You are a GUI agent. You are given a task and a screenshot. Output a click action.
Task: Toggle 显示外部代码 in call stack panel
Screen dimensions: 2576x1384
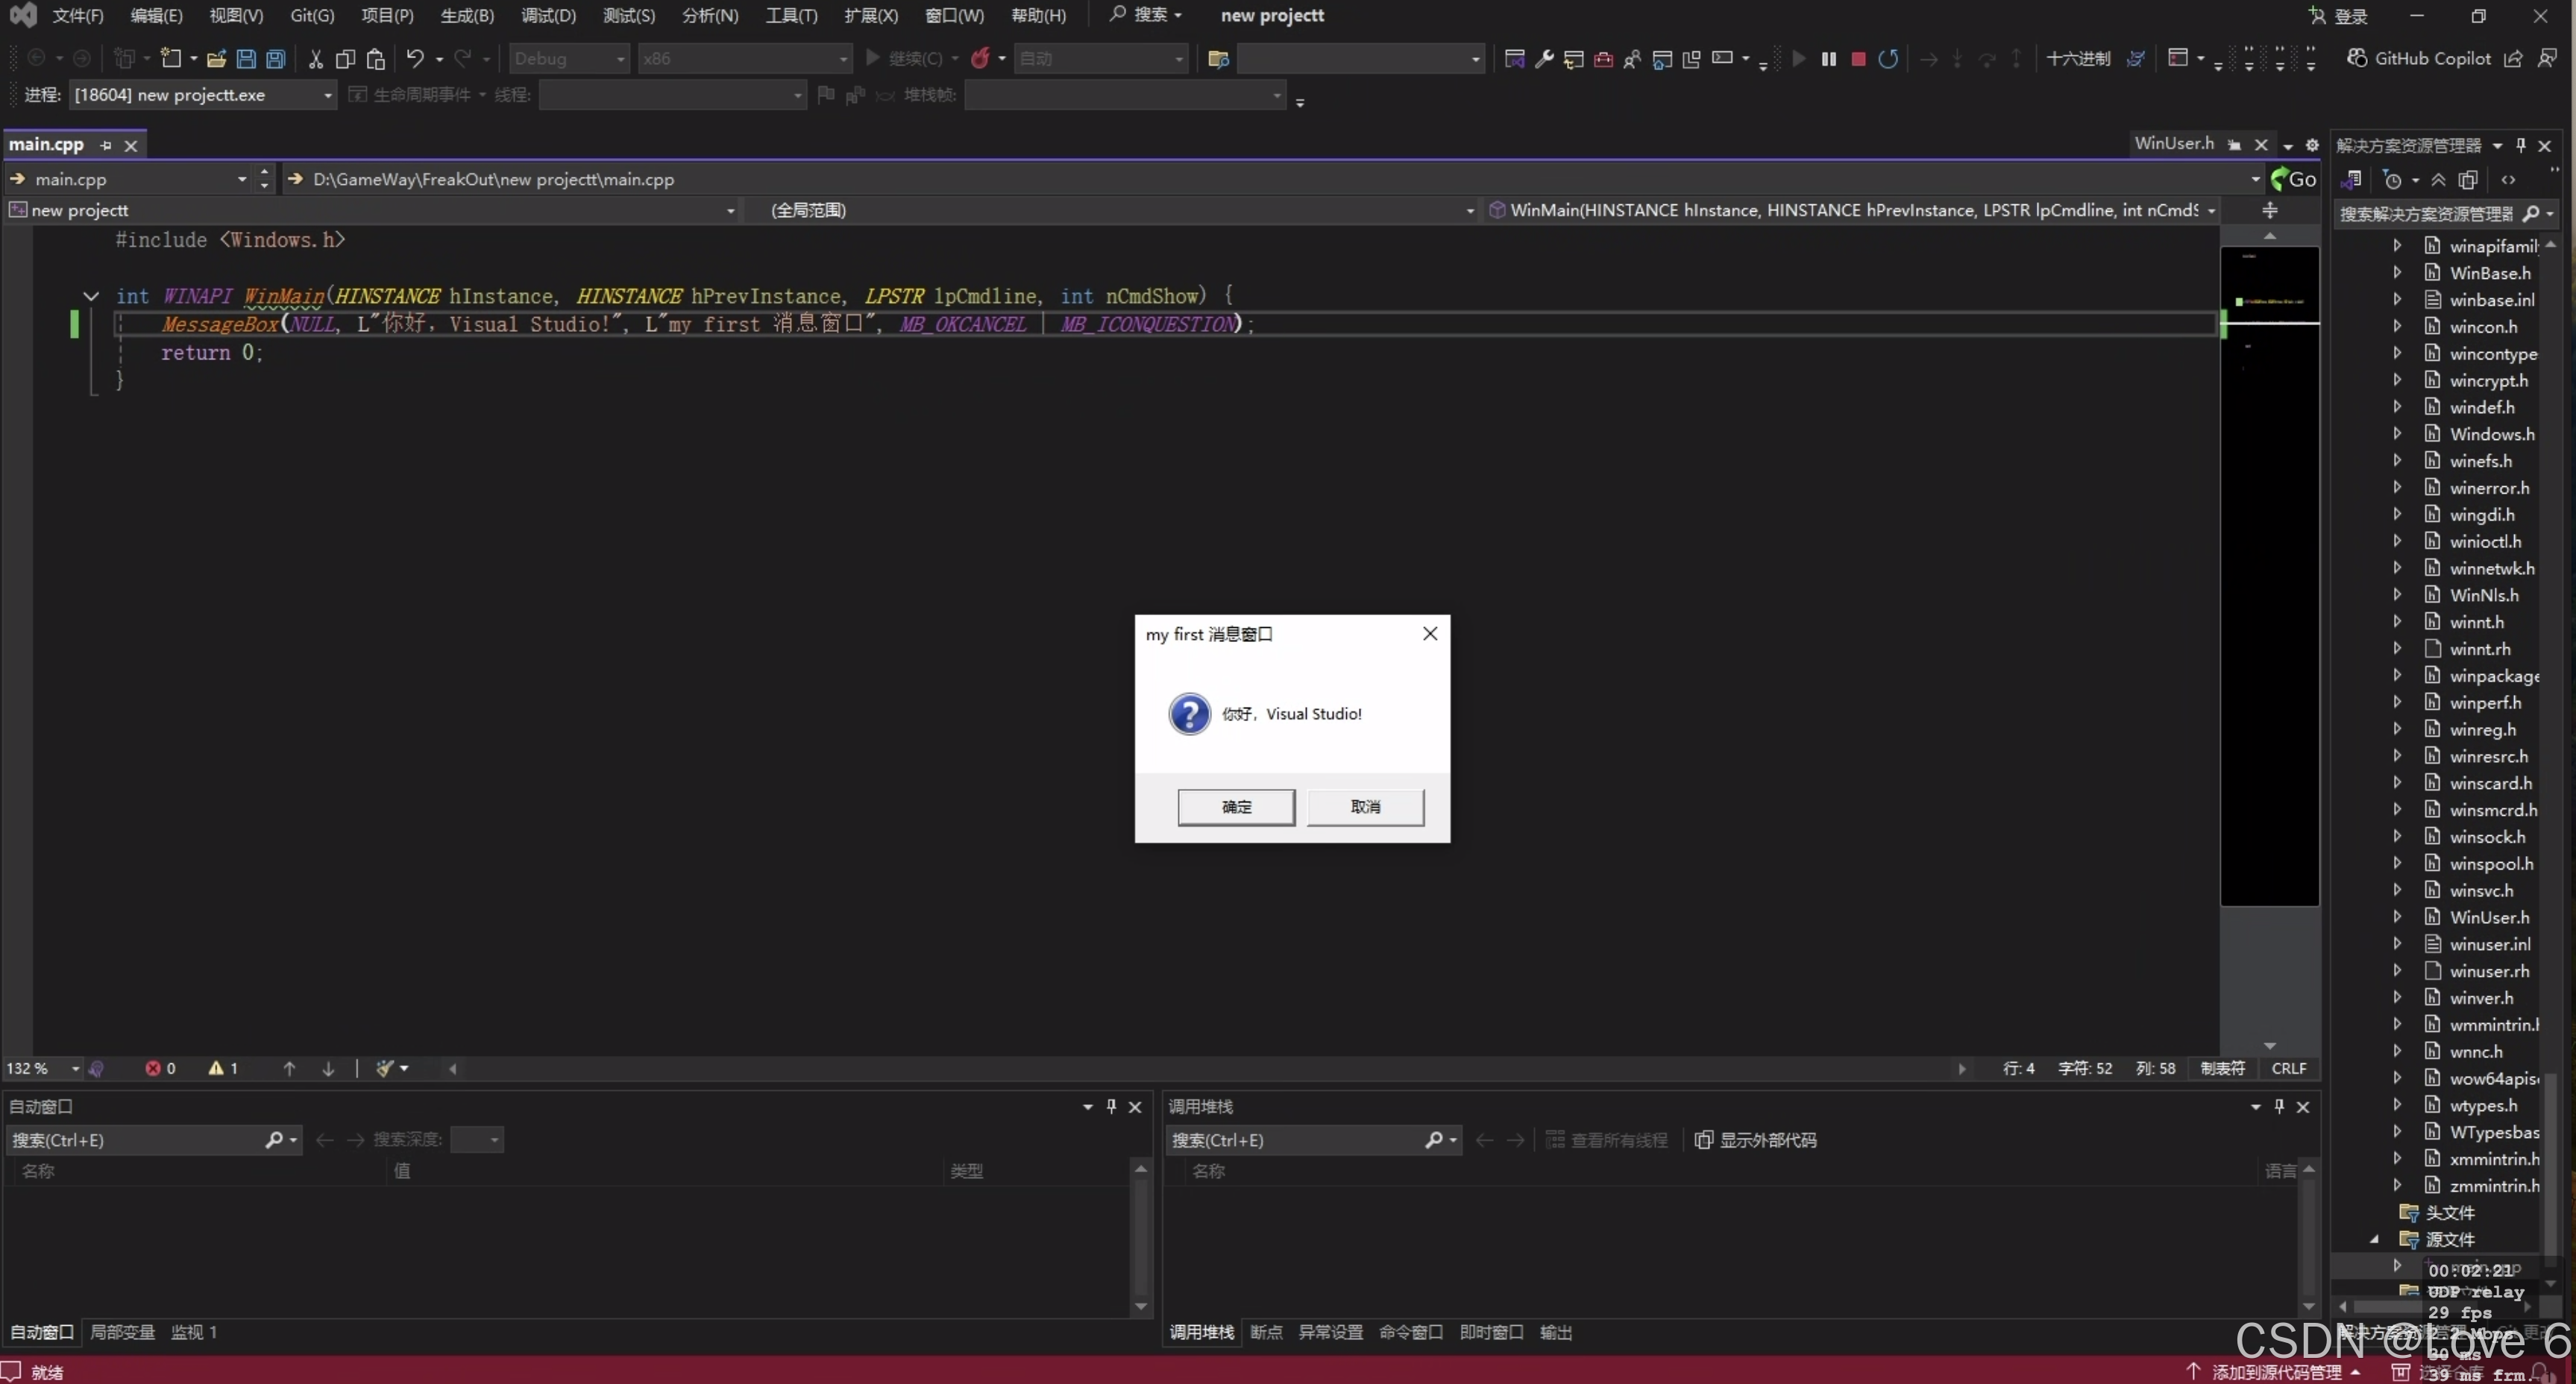click(x=1756, y=1140)
